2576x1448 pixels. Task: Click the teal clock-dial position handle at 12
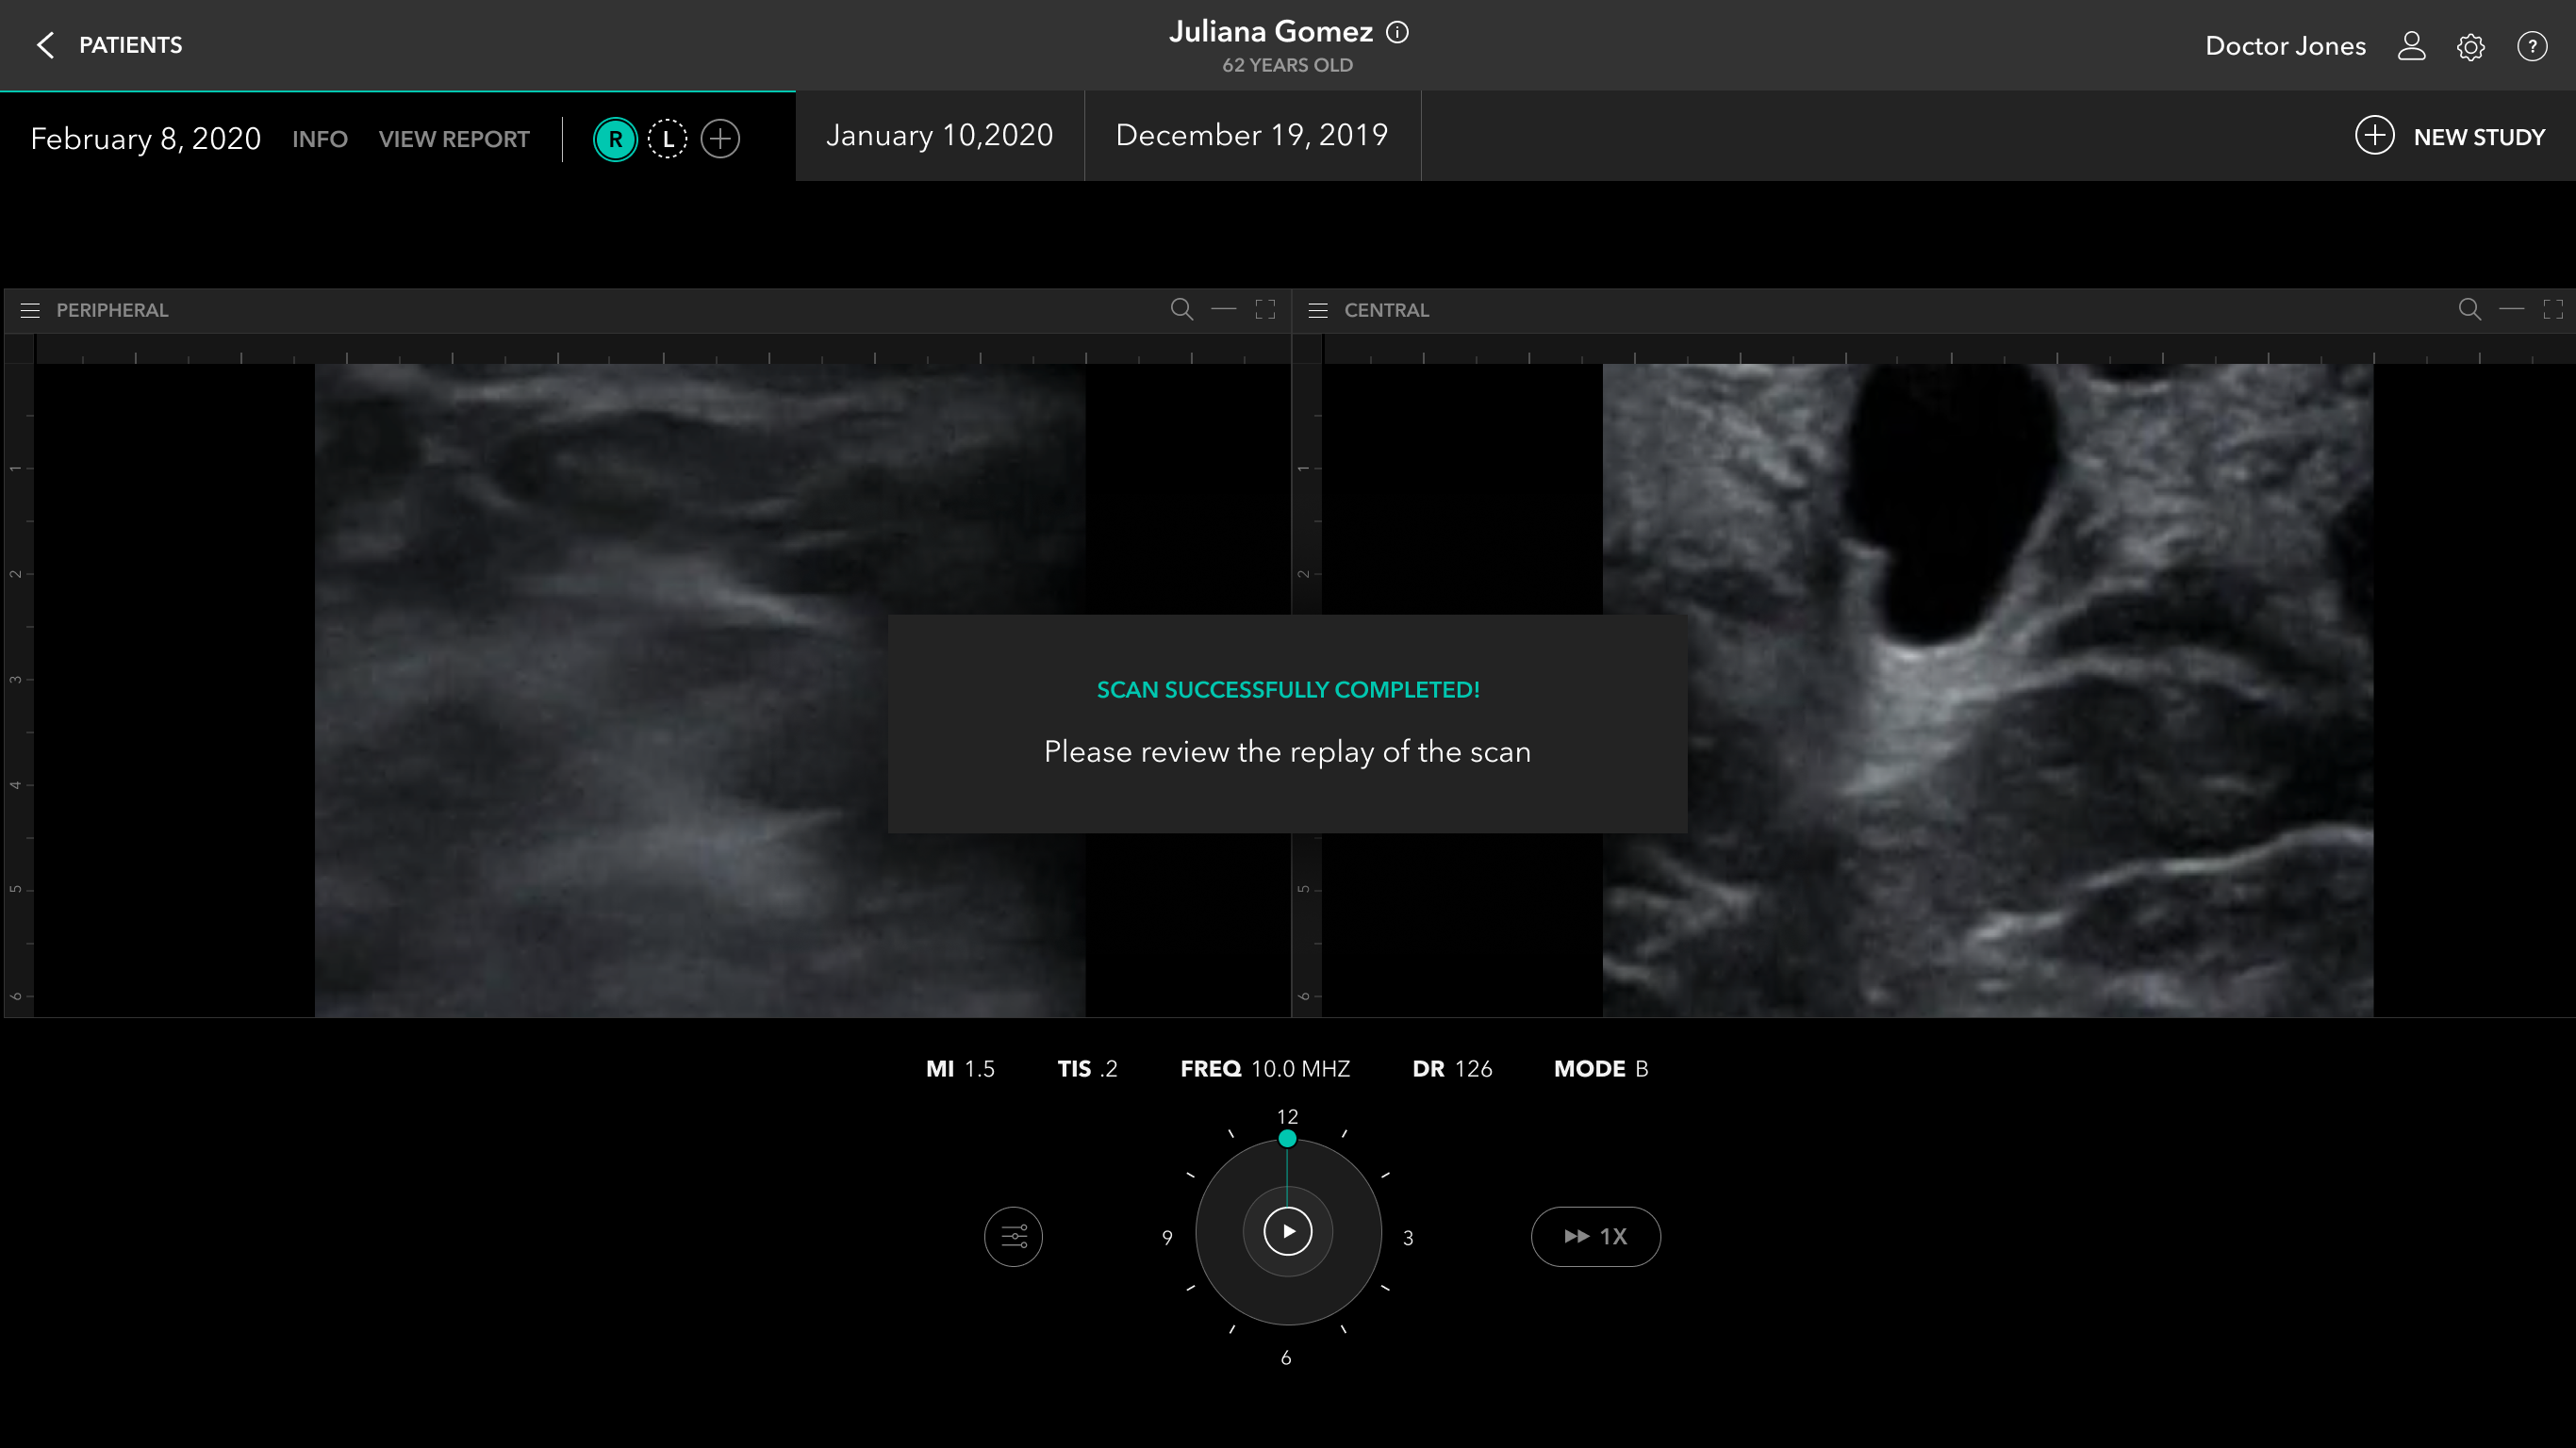click(x=1287, y=1139)
